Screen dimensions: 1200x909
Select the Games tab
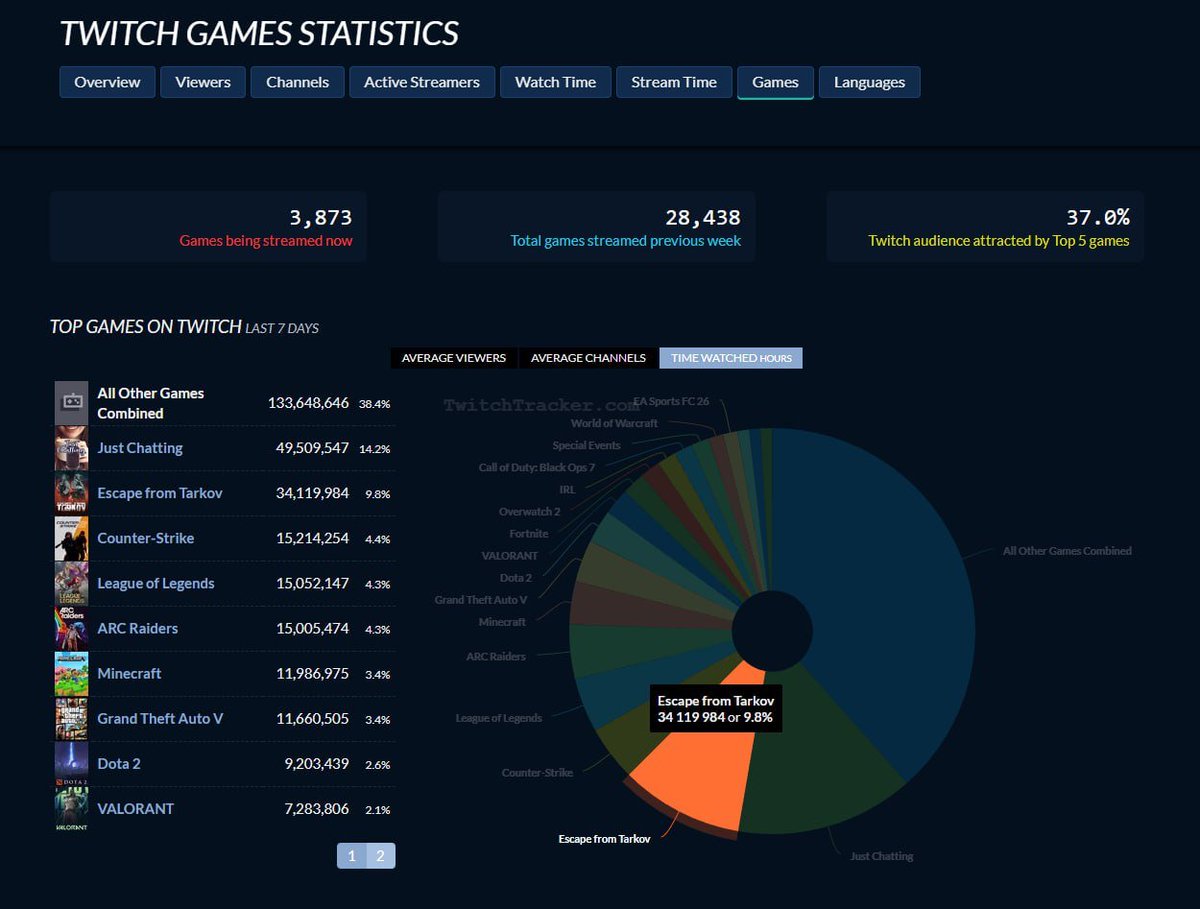tap(775, 82)
